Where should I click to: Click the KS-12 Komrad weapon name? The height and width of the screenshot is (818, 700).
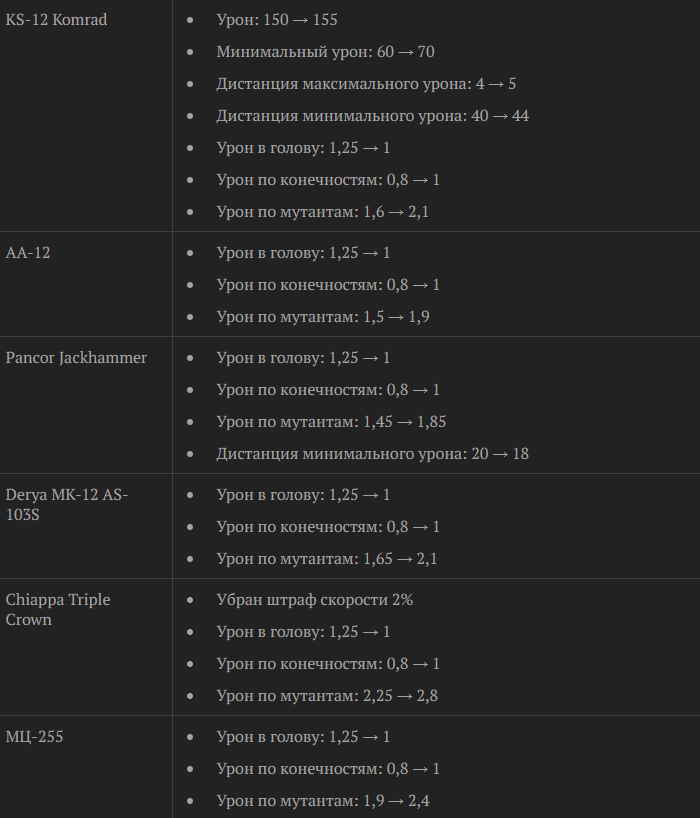56,20
